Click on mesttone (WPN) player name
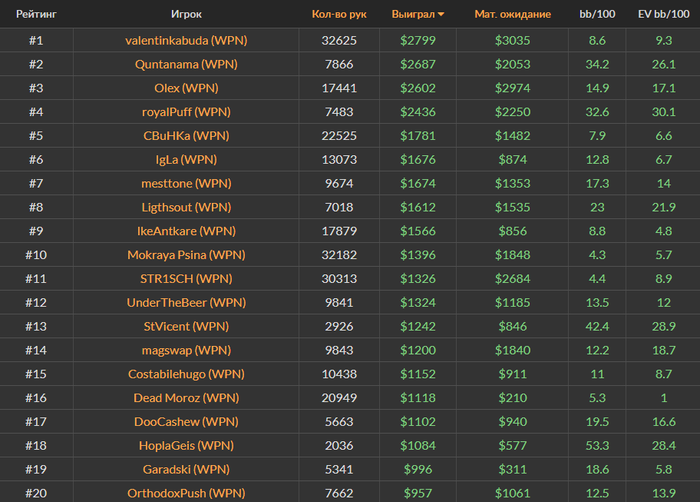This screenshot has width=700, height=502. pyautogui.click(x=186, y=184)
